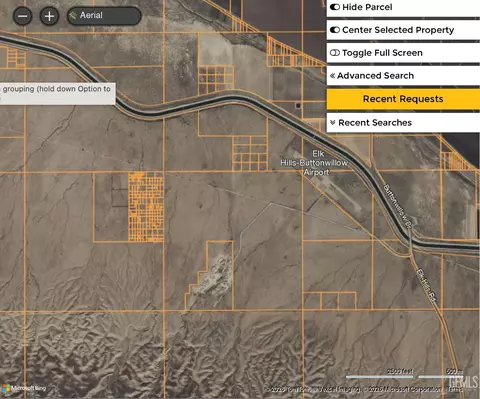Image resolution: width=480 pixels, height=399 pixels.
Task: Click the Recent Searches double-chevron icon
Action: 332,123
